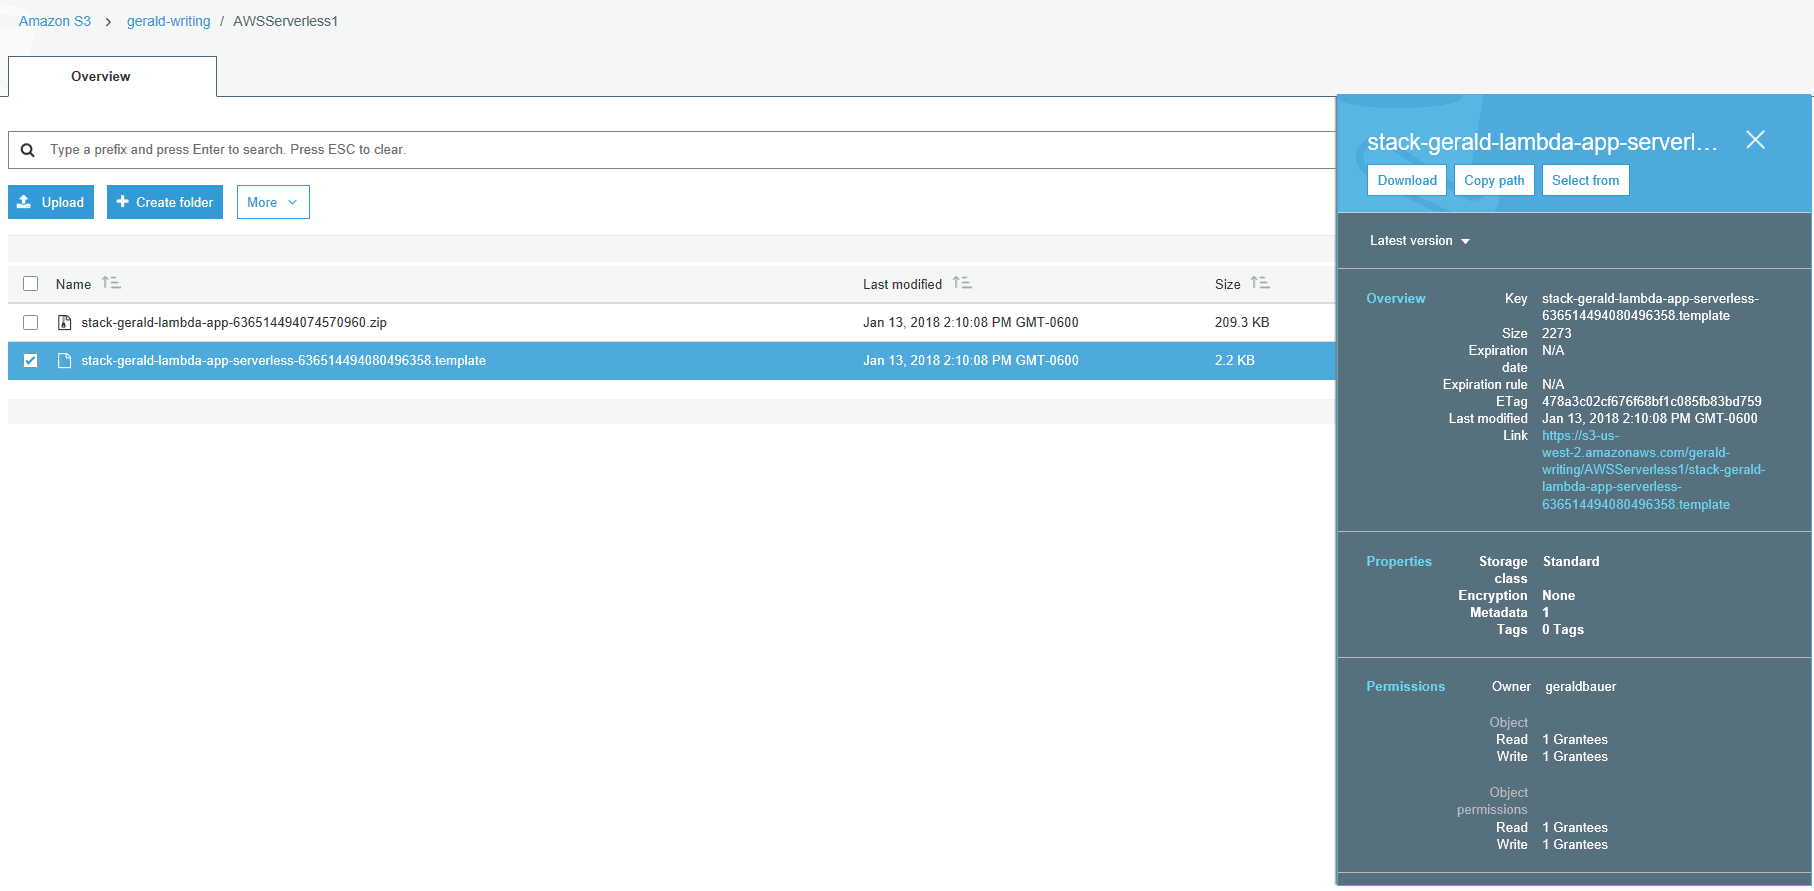1814x891 pixels.
Task: Click the Copy path button
Action: (x=1494, y=180)
